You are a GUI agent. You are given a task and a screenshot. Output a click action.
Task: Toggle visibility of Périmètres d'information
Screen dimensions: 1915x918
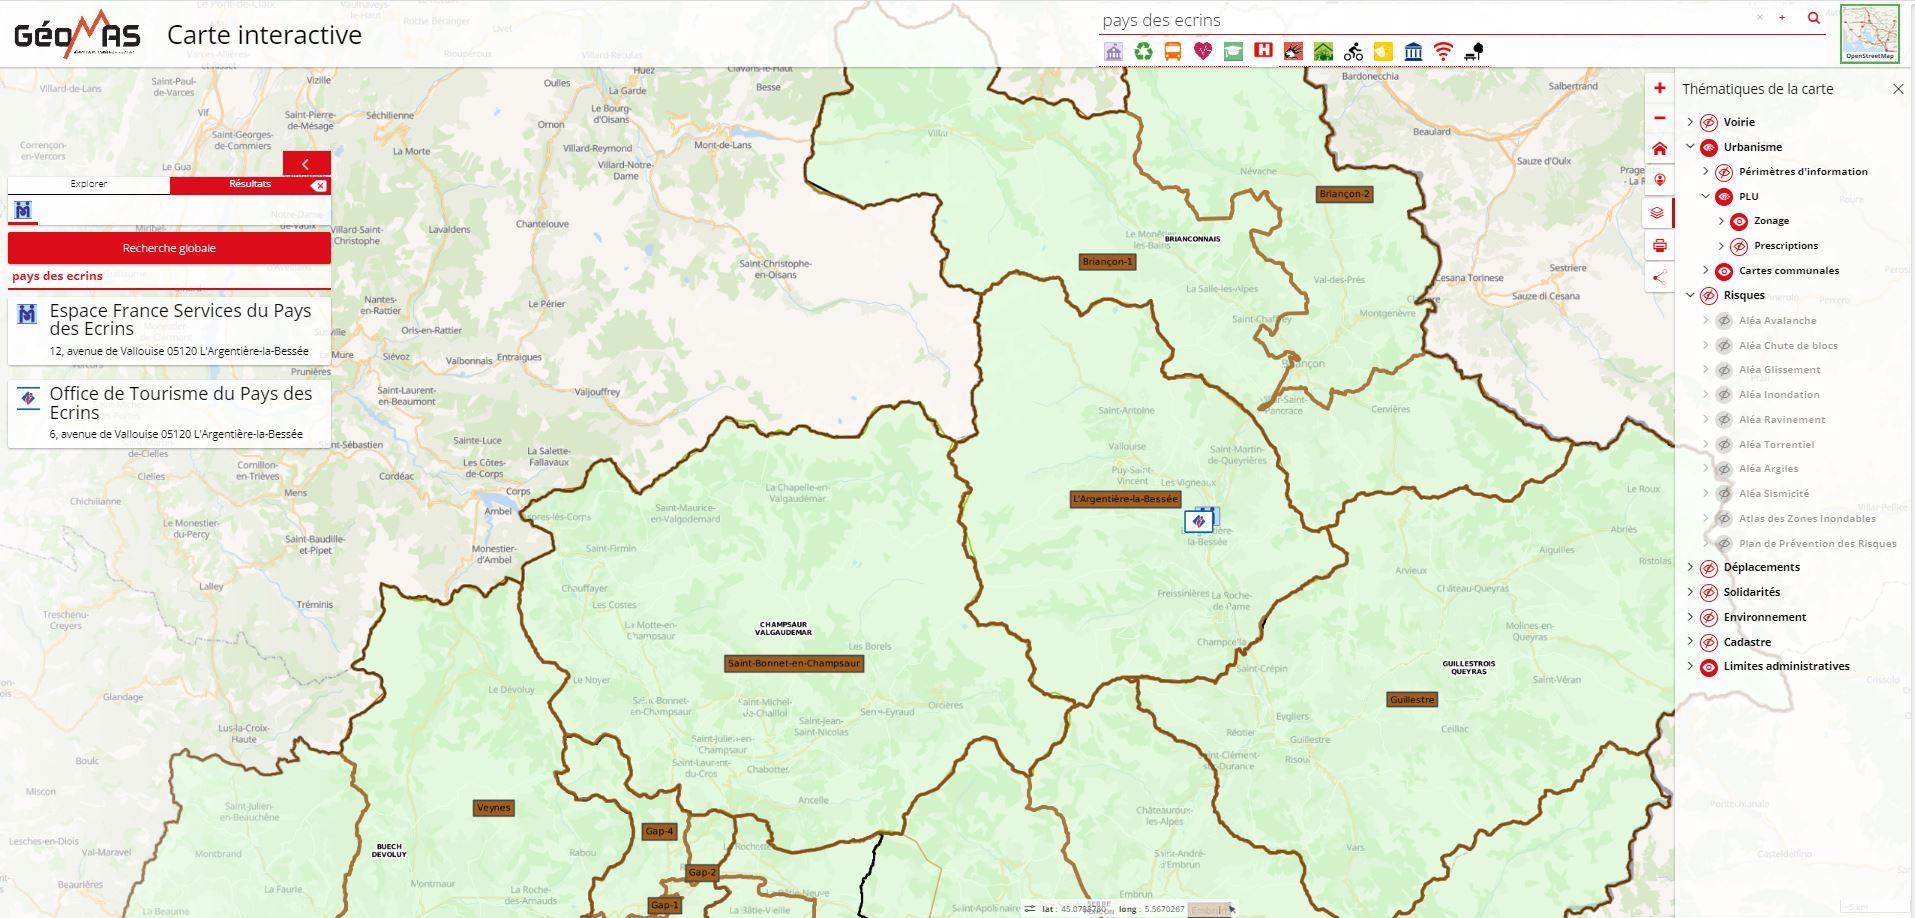1724,172
